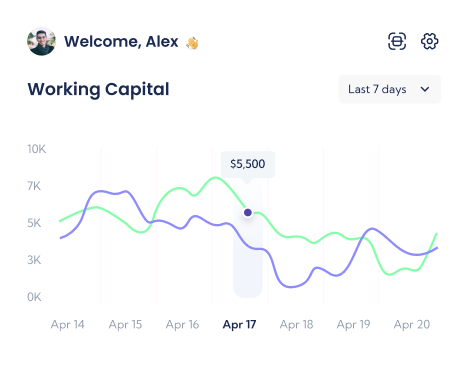Open settings via gear icon
This screenshot has width=469, height=389.
point(429,41)
